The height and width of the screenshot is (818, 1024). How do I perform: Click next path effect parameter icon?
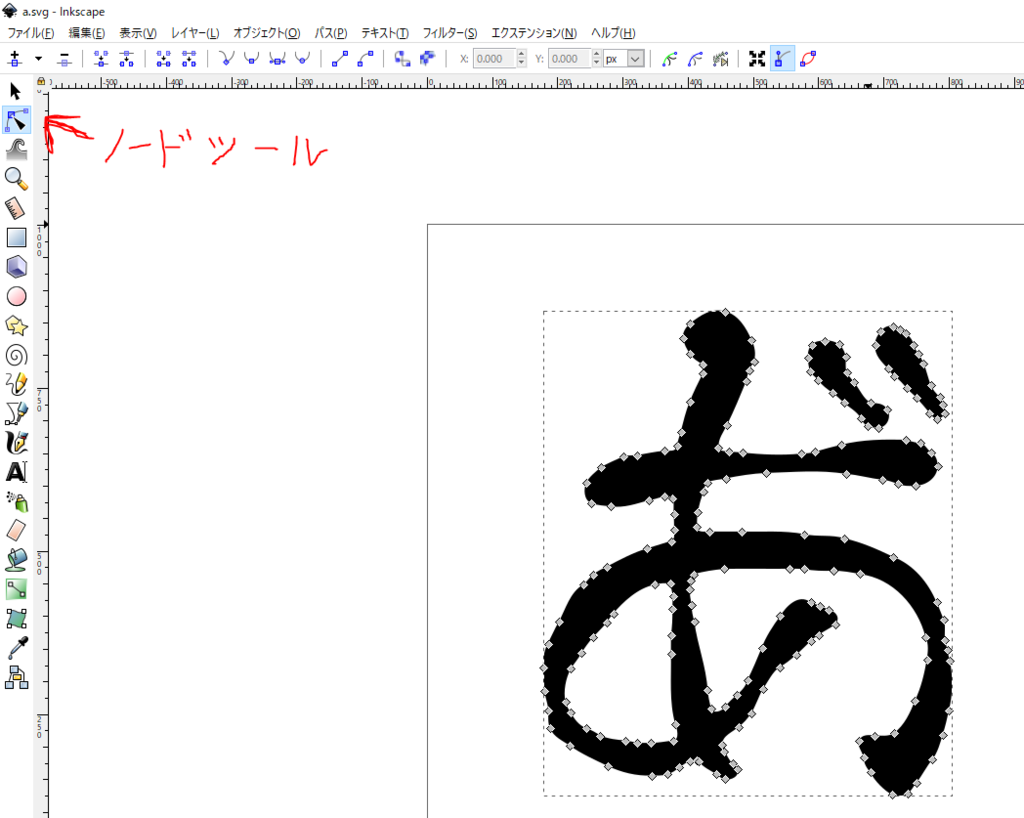point(720,59)
